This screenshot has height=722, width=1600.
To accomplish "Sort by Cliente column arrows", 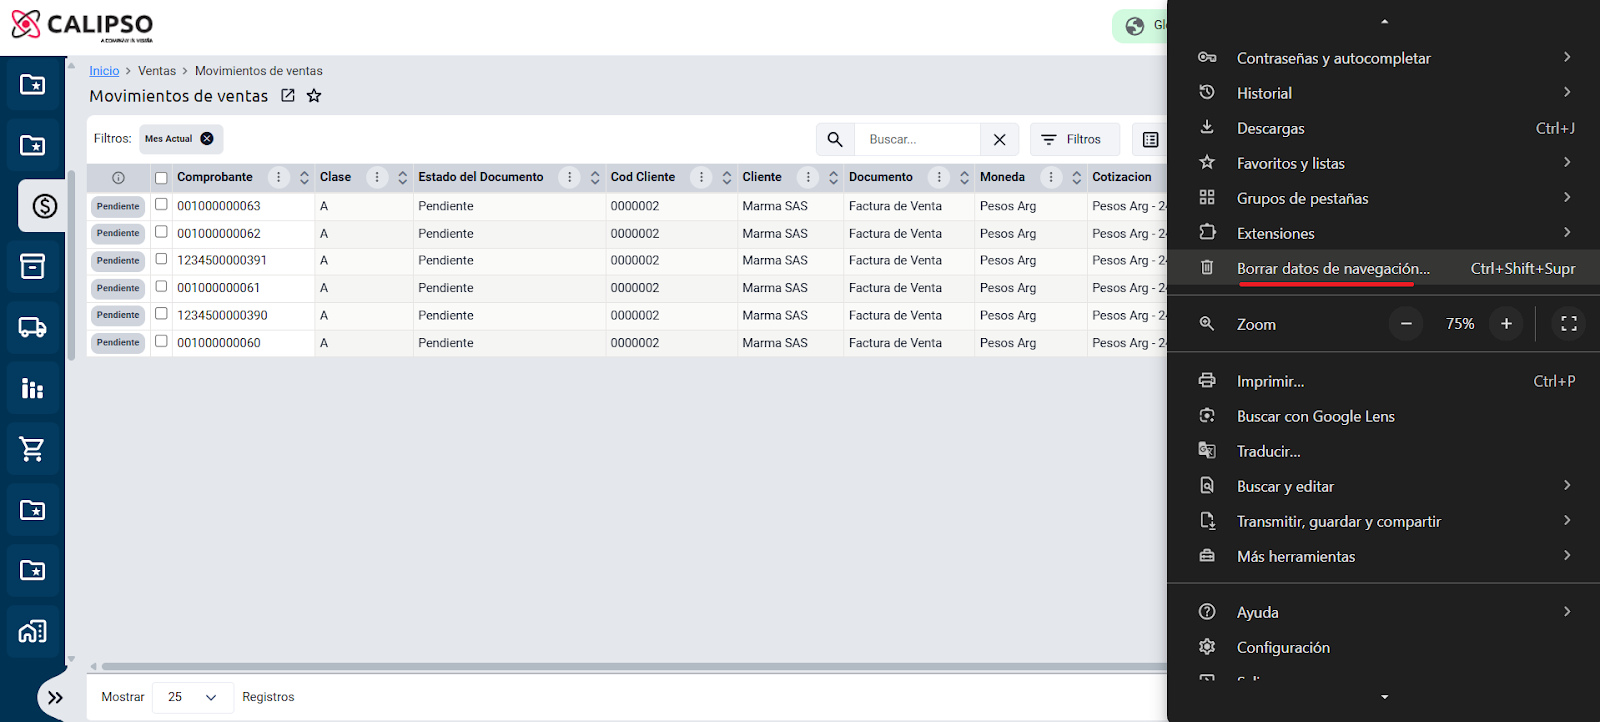I will coord(833,177).
